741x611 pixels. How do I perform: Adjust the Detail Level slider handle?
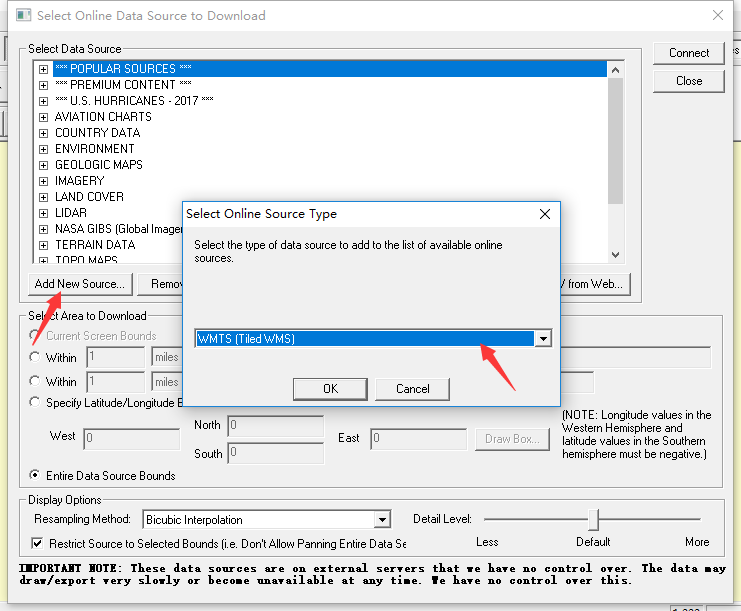click(593, 520)
